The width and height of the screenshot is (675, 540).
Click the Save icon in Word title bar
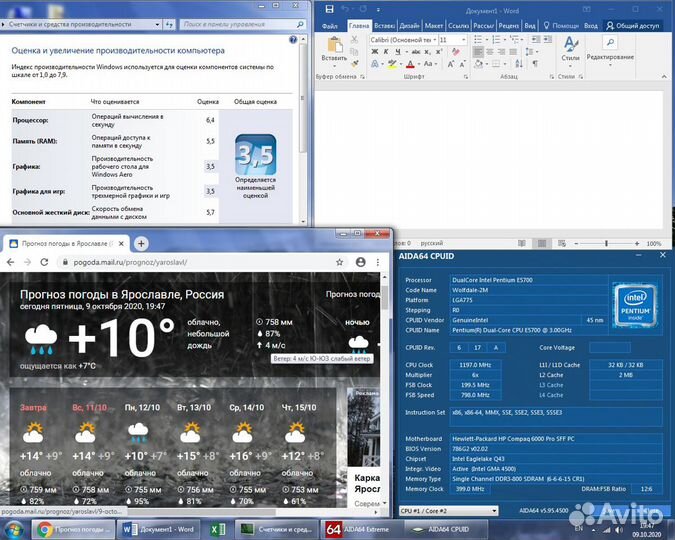tap(329, 9)
